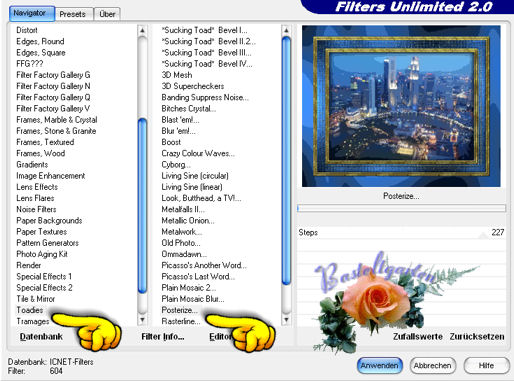Click the left list scroll-down arrow
The height and width of the screenshot is (381, 514).
click(x=142, y=320)
